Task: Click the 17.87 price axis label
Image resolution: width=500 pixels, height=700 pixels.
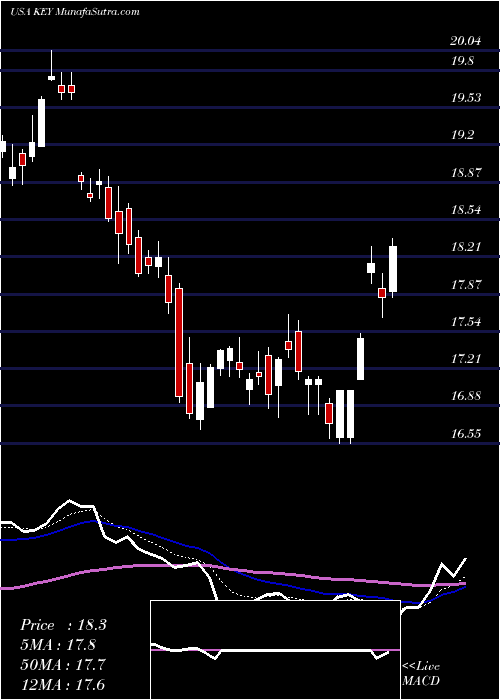Action: [x=466, y=284]
